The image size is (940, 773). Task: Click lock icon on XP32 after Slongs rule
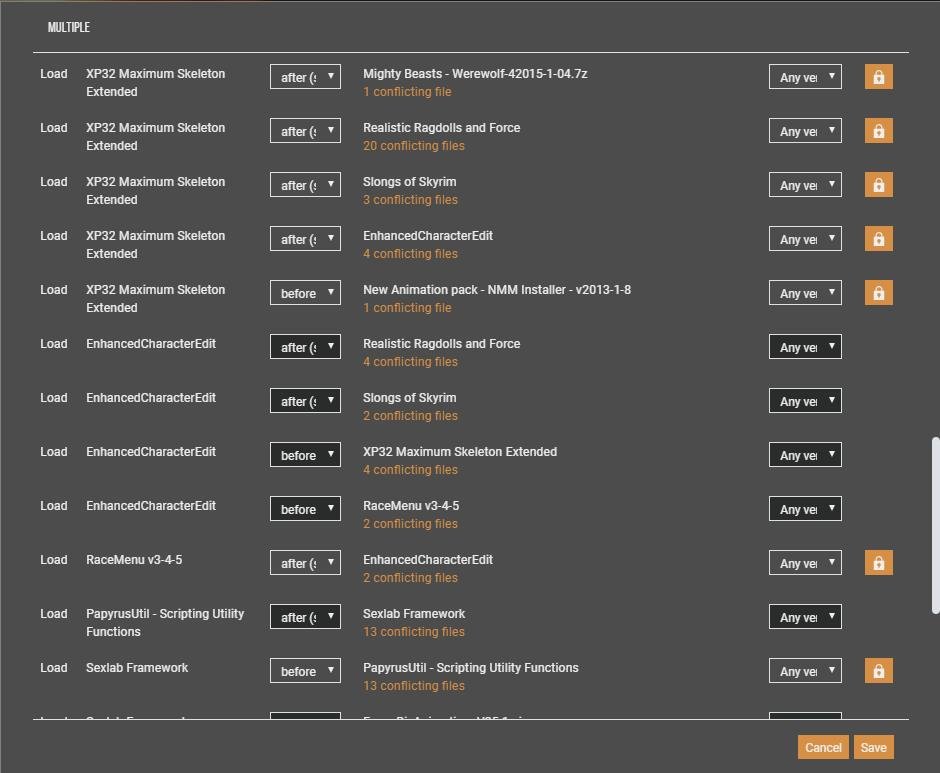pos(878,185)
